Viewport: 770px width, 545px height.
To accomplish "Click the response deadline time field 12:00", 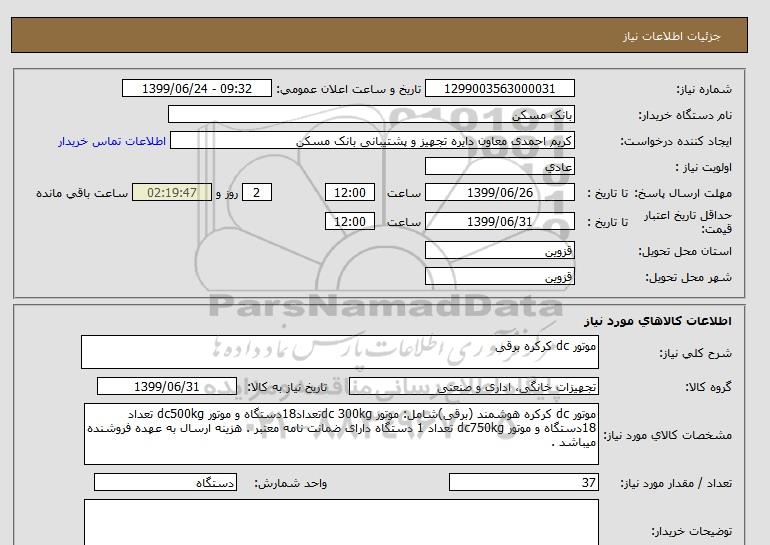I will coord(350,193).
